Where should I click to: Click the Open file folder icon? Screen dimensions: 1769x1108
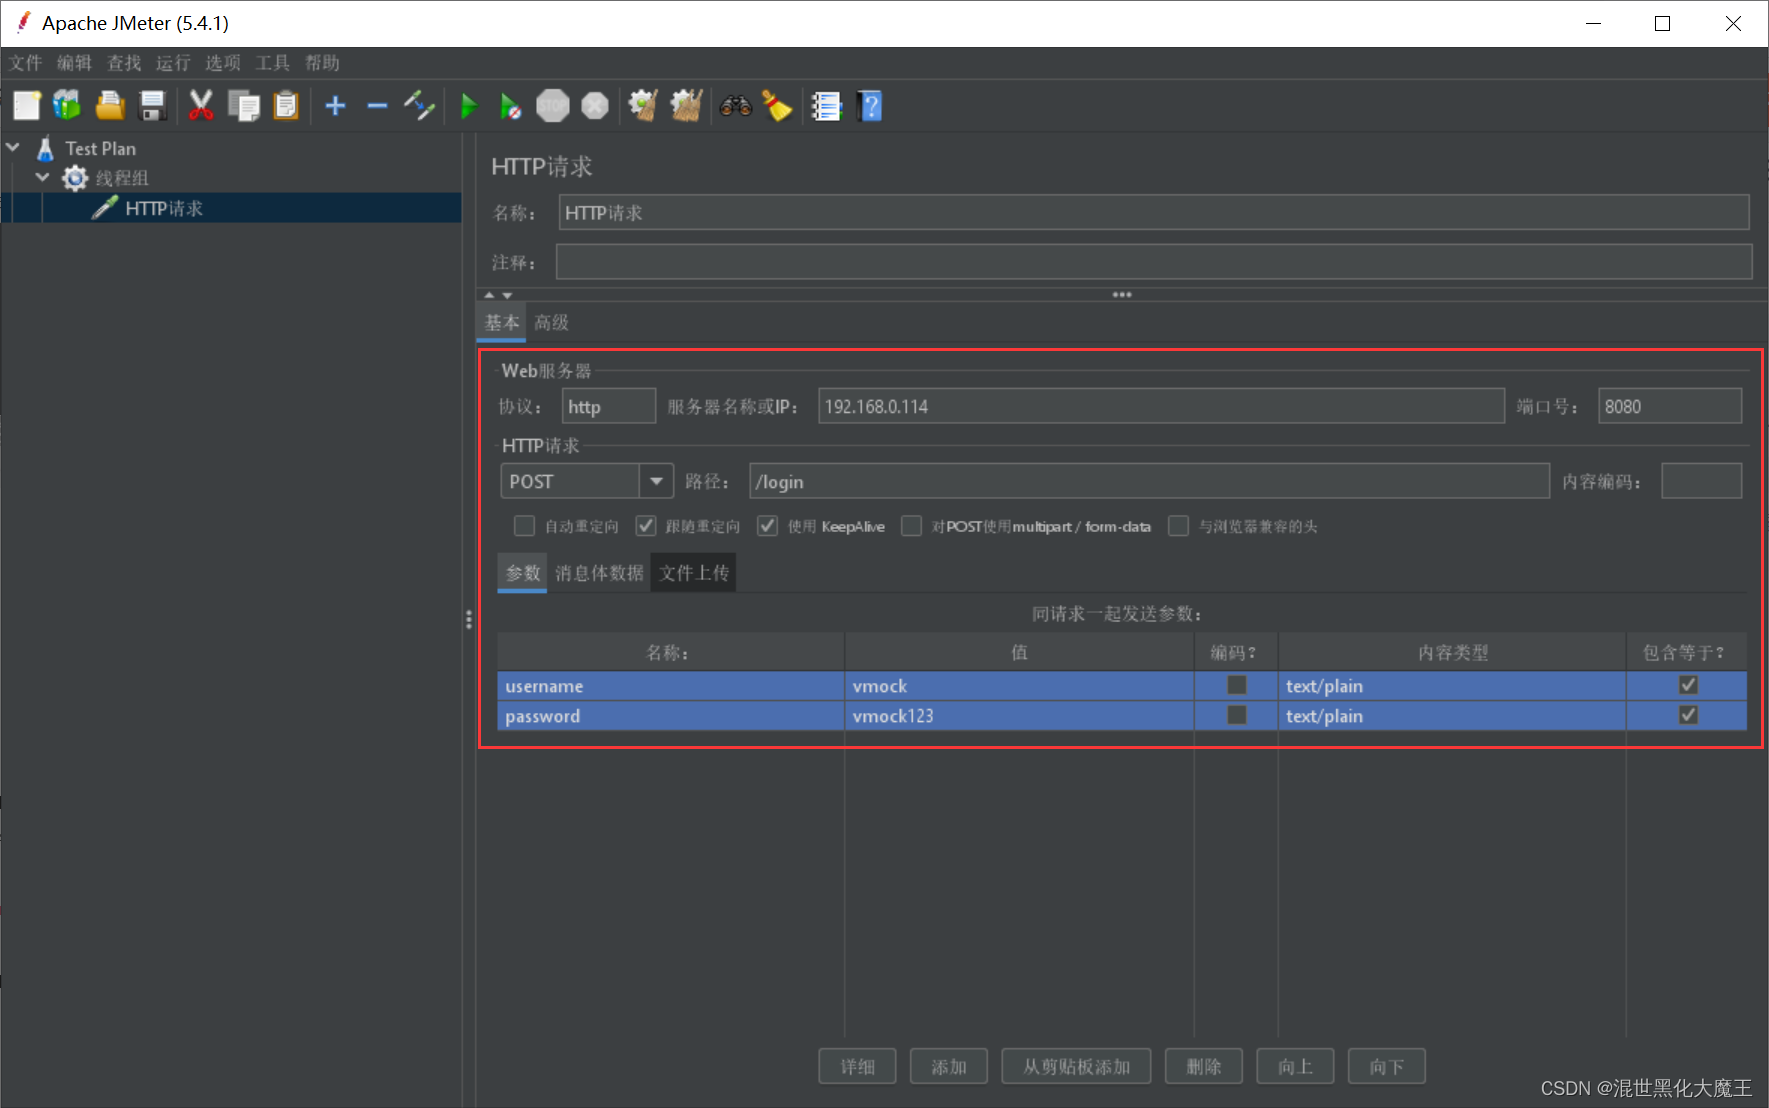[110, 105]
